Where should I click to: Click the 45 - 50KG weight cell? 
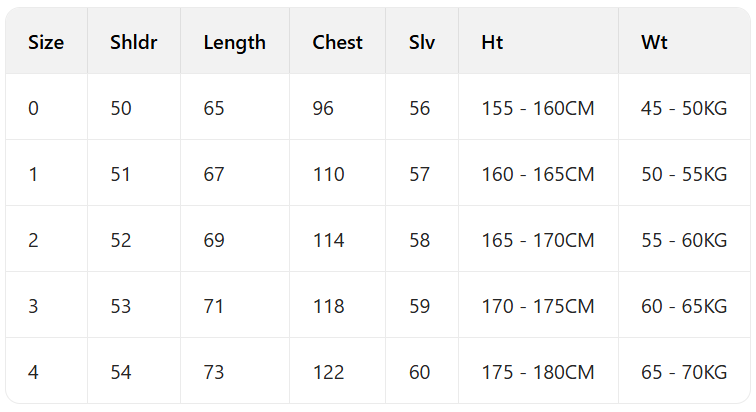(x=684, y=108)
